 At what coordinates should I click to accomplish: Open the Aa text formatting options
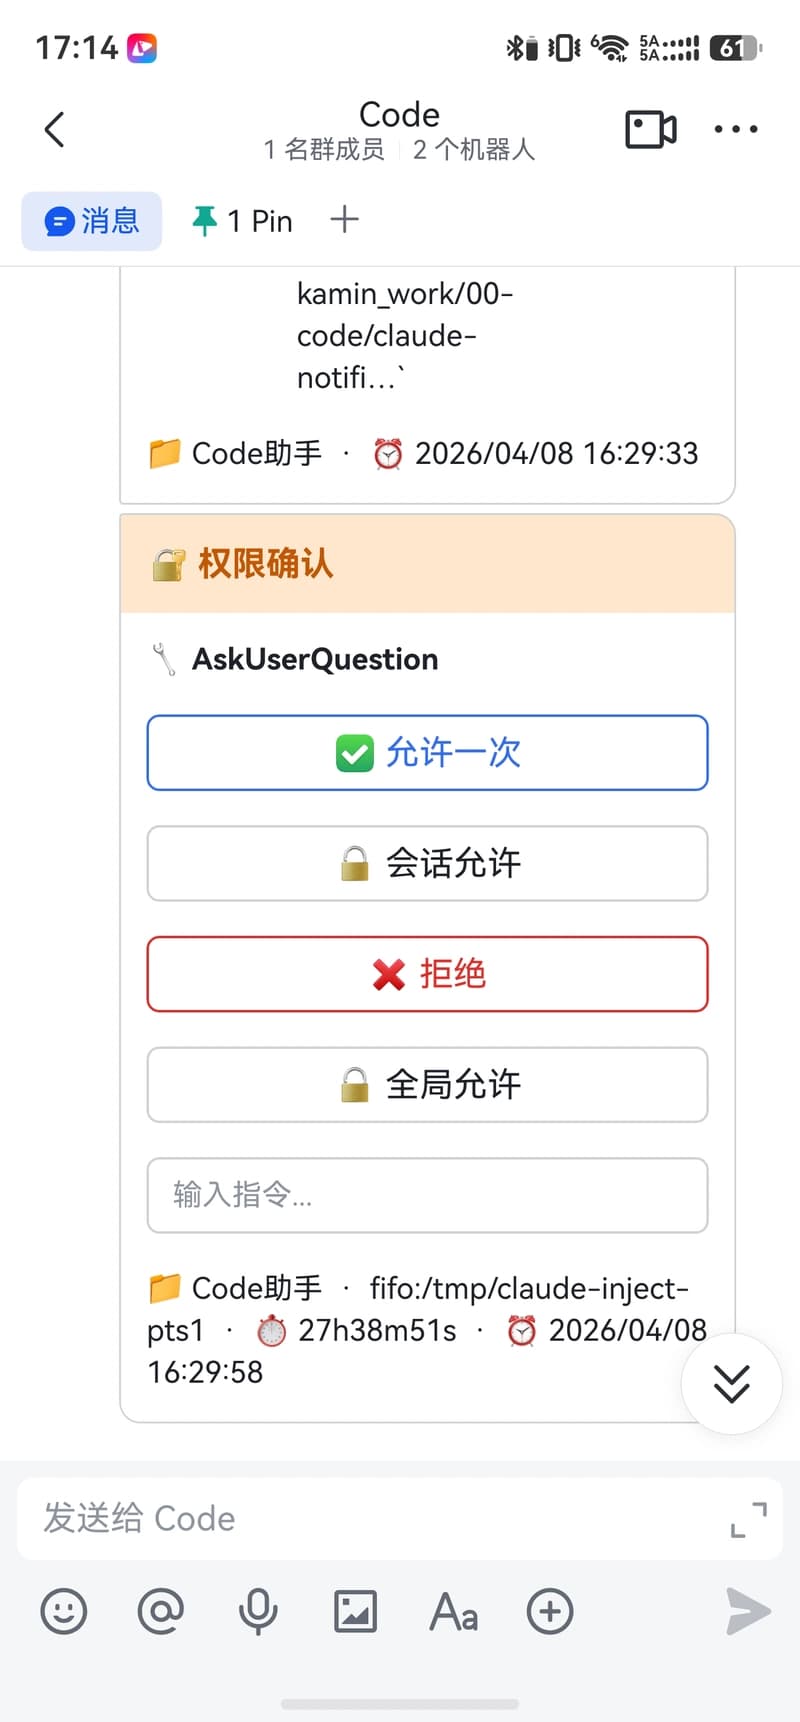click(x=453, y=1612)
